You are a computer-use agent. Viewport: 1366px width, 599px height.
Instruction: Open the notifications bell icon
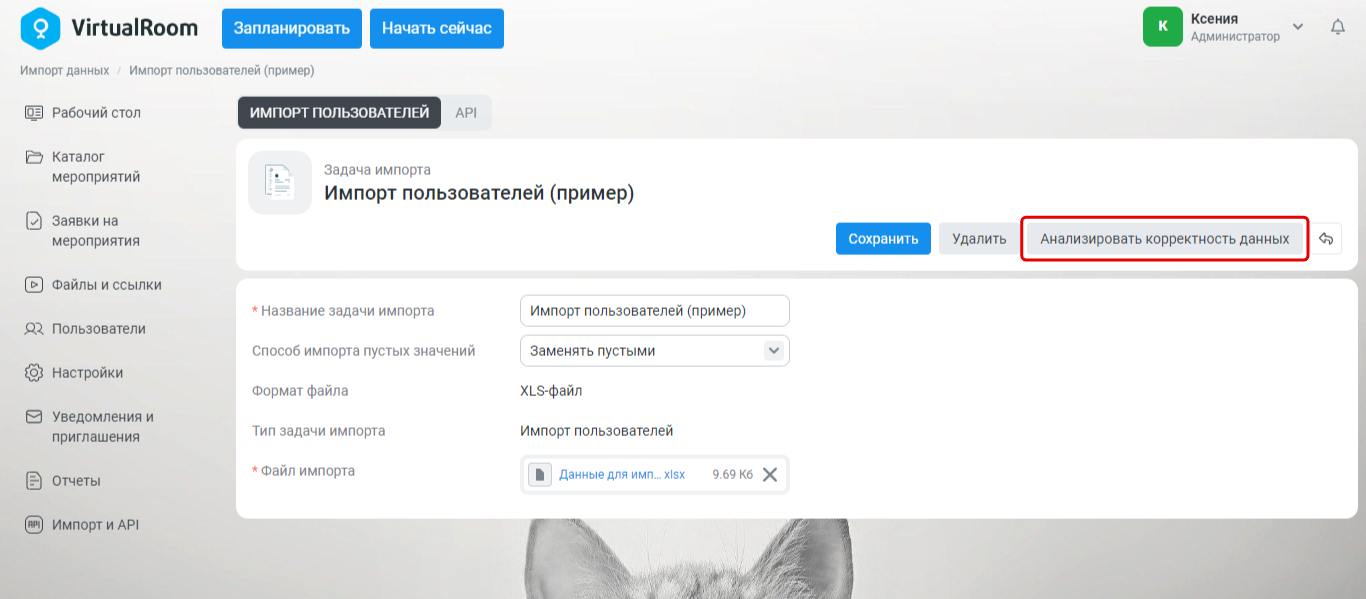[1338, 27]
